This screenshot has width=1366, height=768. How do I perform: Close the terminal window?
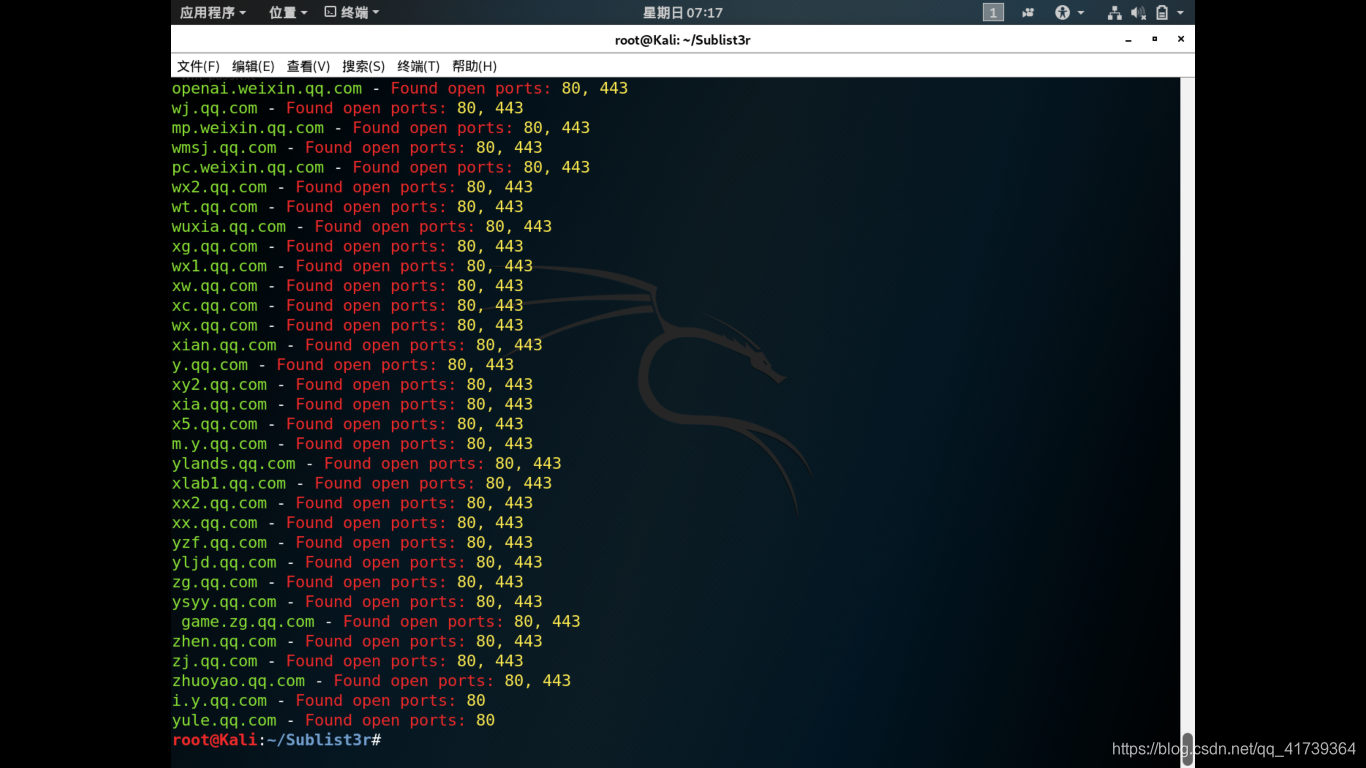click(x=1180, y=40)
